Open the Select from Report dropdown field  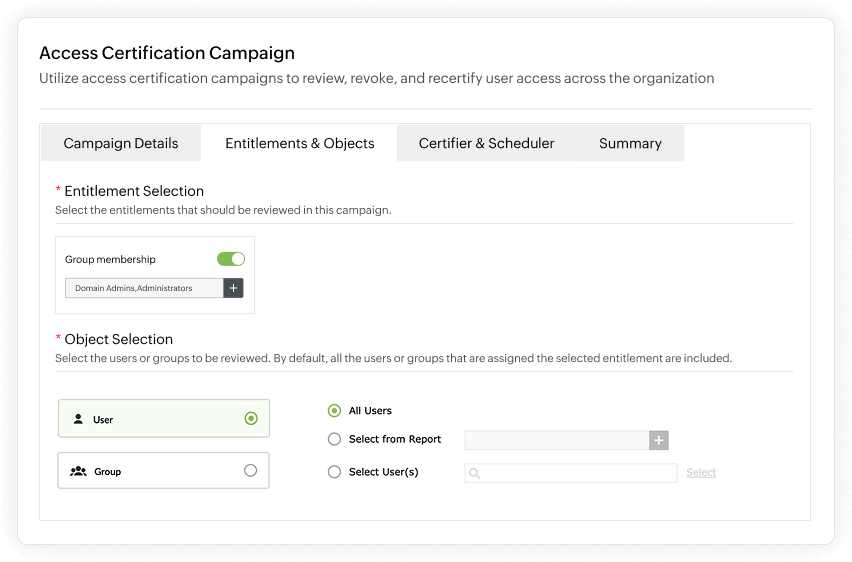point(556,440)
